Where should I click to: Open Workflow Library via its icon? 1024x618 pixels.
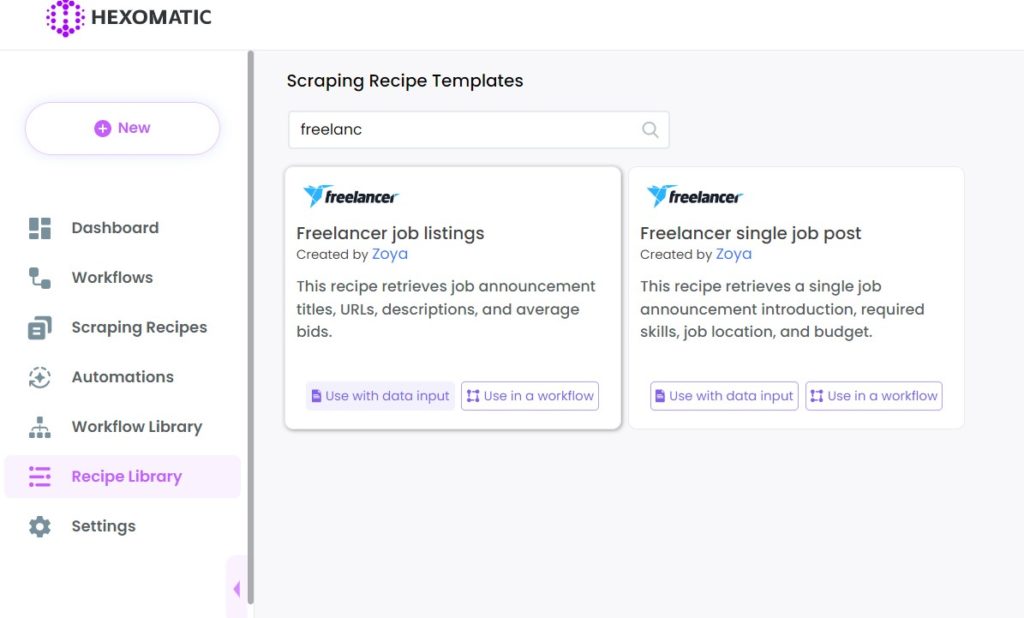coord(40,427)
